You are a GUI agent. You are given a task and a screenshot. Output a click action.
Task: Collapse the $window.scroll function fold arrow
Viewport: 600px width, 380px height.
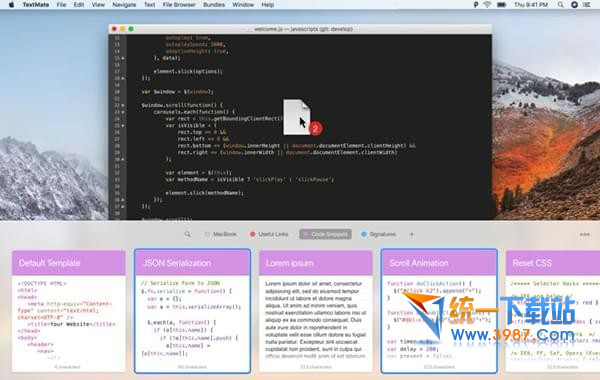point(123,105)
